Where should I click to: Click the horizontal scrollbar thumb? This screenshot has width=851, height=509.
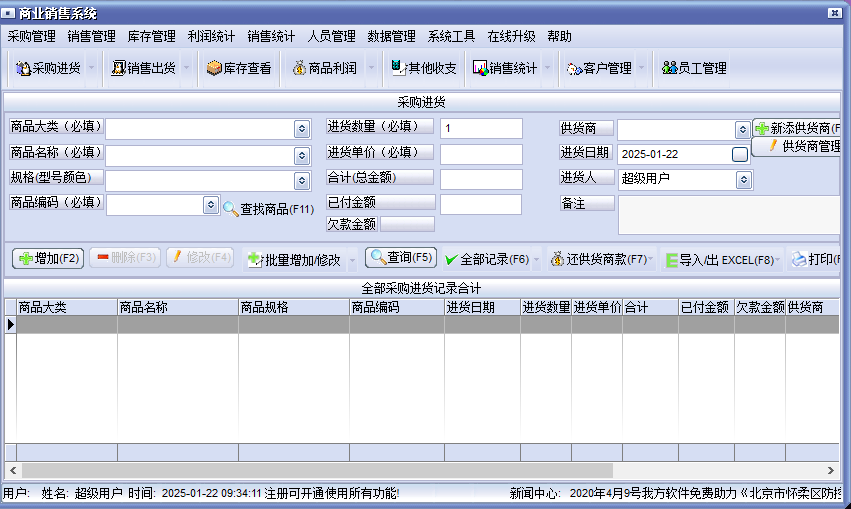(x=317, y=470)
